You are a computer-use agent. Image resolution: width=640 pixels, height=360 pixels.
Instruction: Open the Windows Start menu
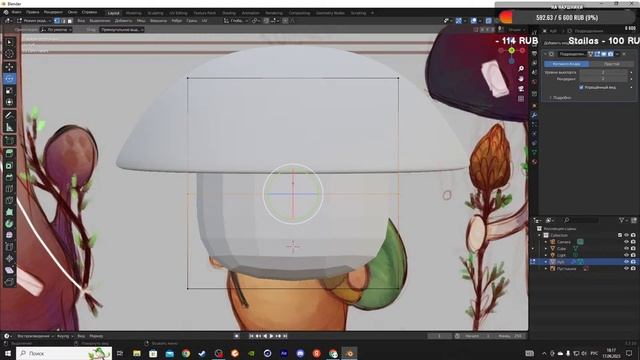8,353
